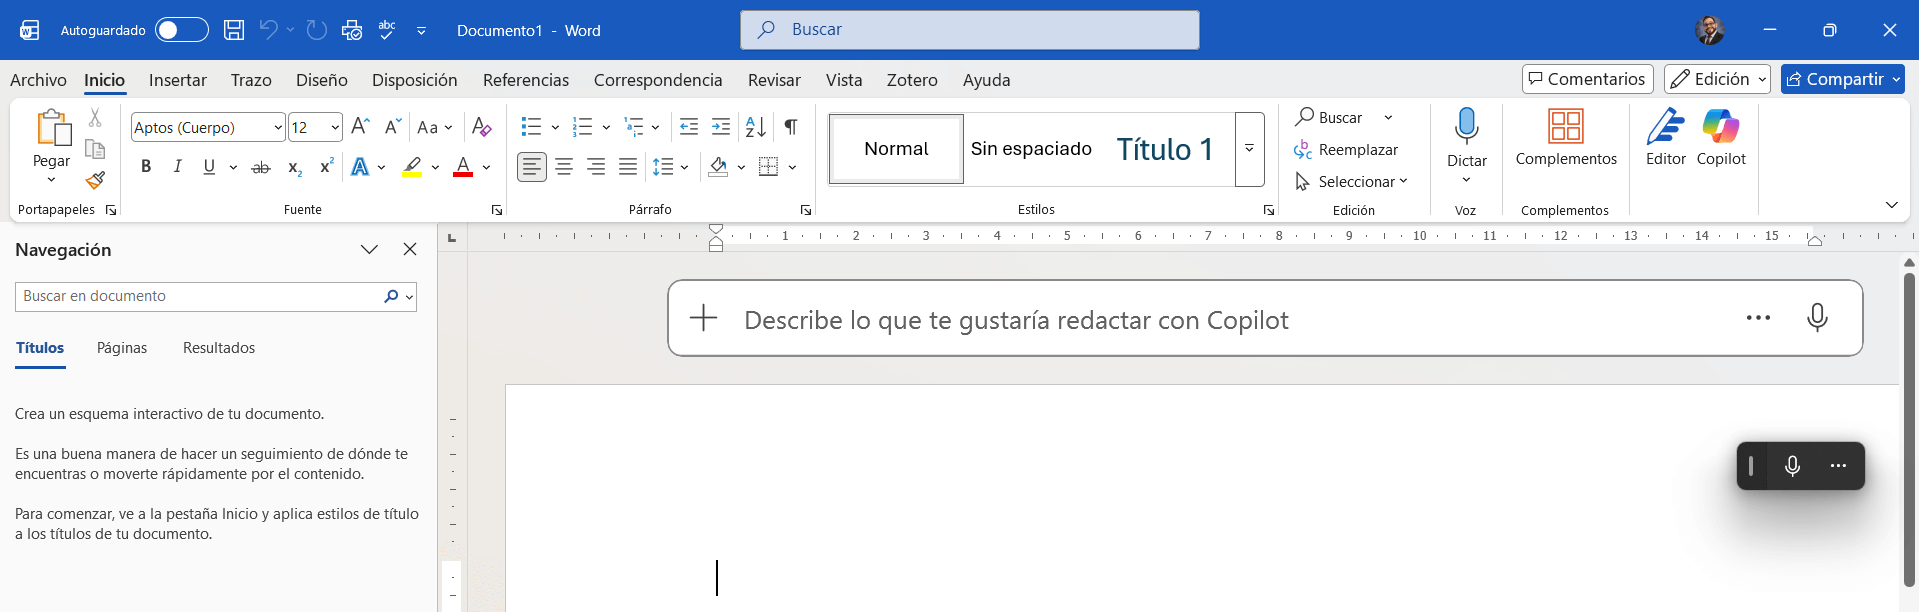Select the Format Painter brush icon
This screenshot has width=1919, height=612.
[95, 180]
